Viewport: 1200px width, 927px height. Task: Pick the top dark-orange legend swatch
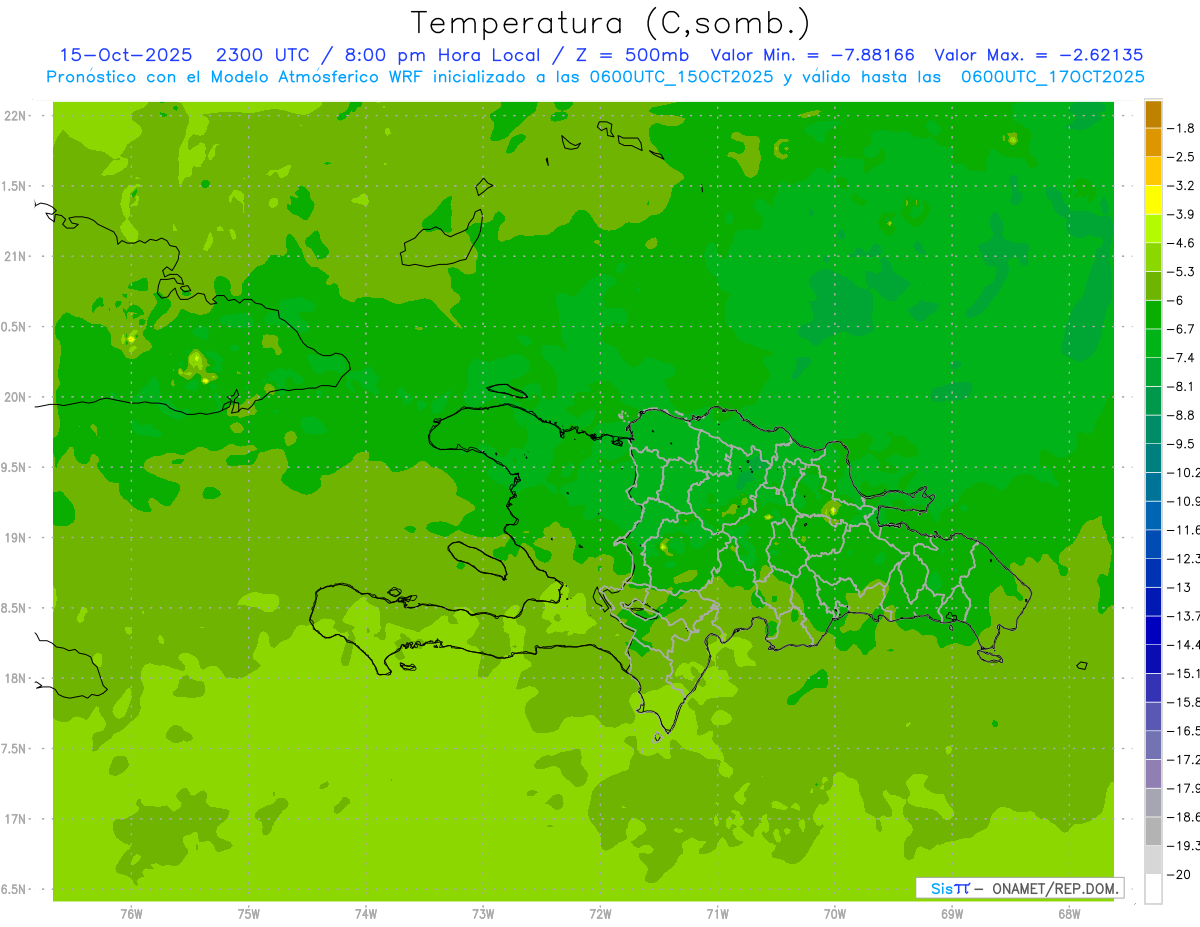tap(1153, 114)
